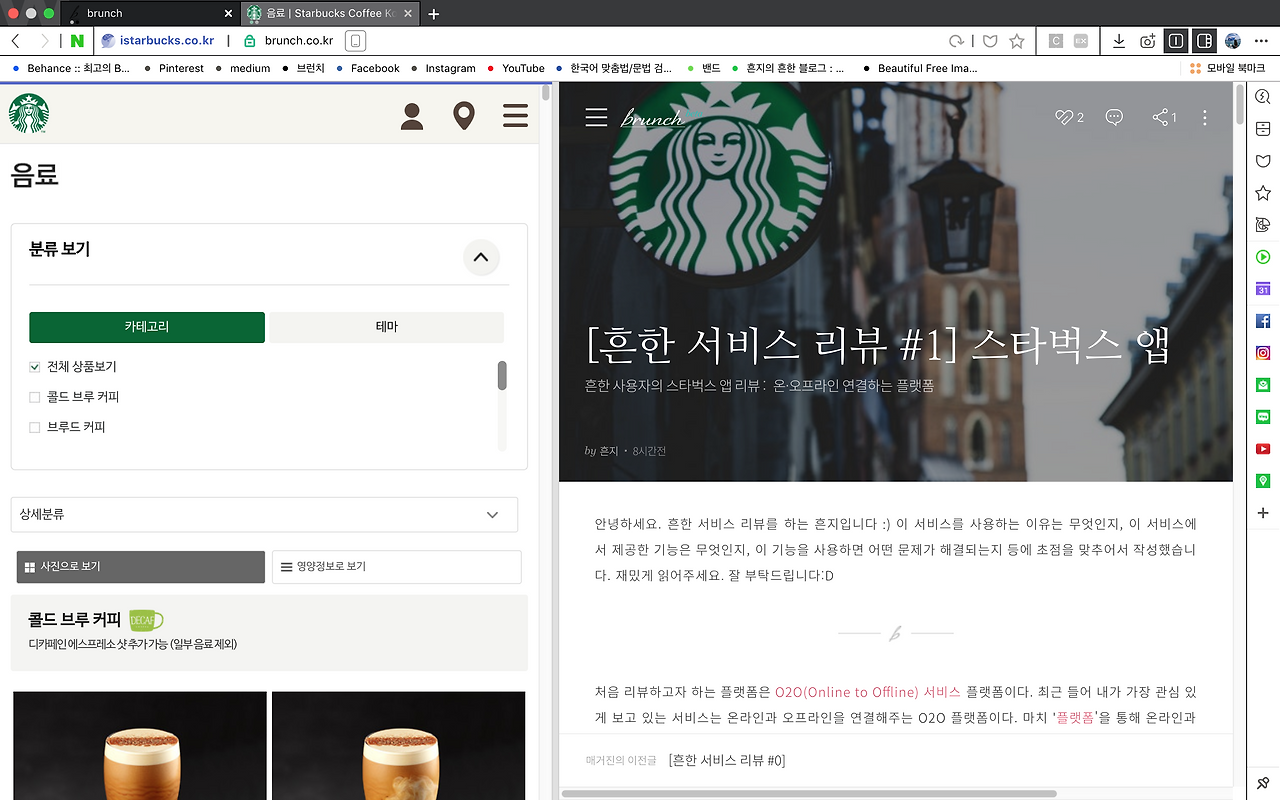Open the brunch hamburger menu
This screenshot has width=1280, height=800.
596,117
